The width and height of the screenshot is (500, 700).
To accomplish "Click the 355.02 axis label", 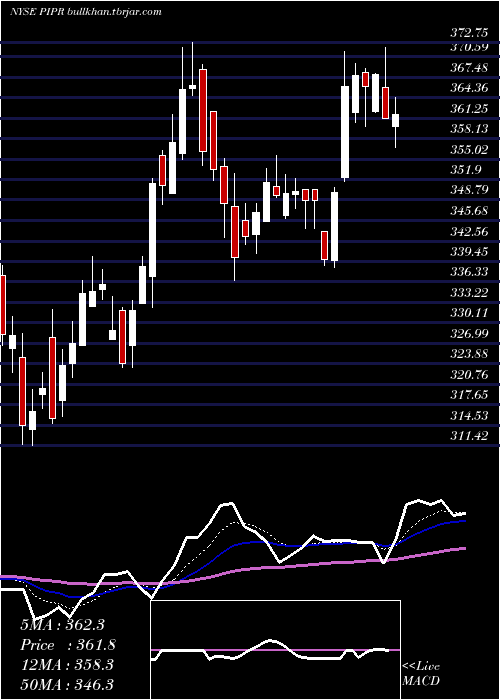I will click(x=469, y=149).
